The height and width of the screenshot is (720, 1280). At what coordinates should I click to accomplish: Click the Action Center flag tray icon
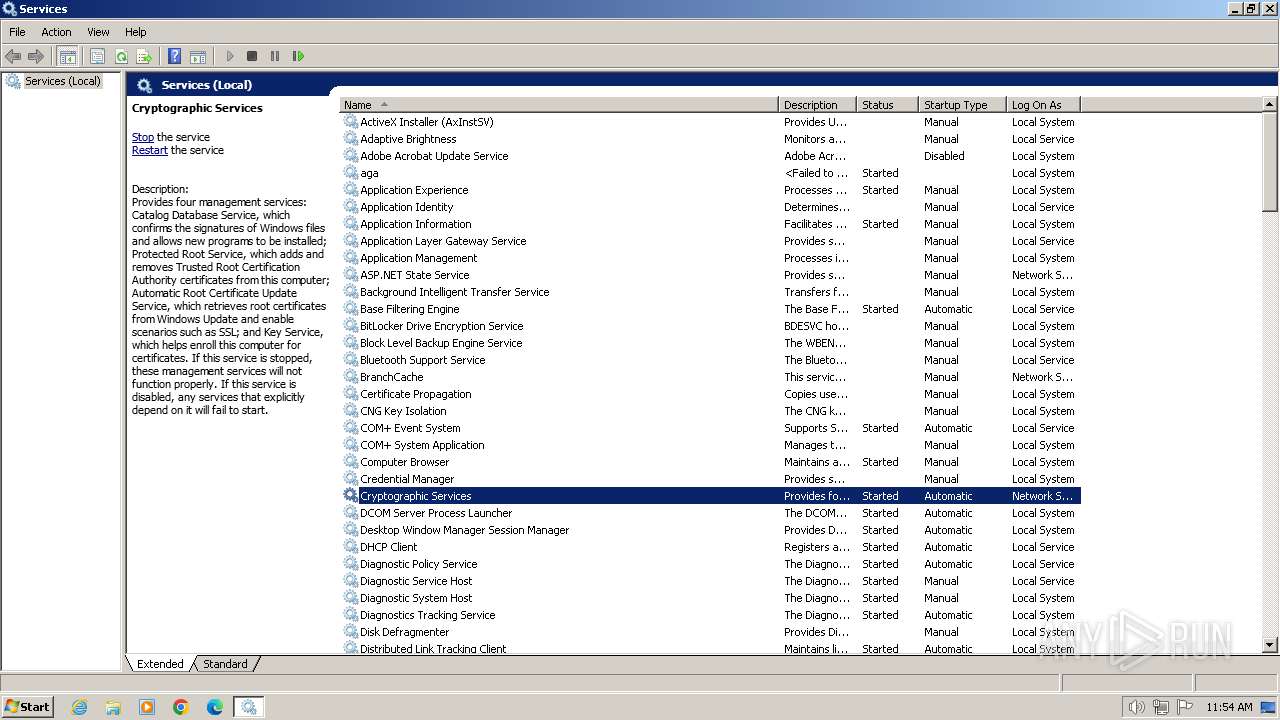click(x=1184, y=707)
